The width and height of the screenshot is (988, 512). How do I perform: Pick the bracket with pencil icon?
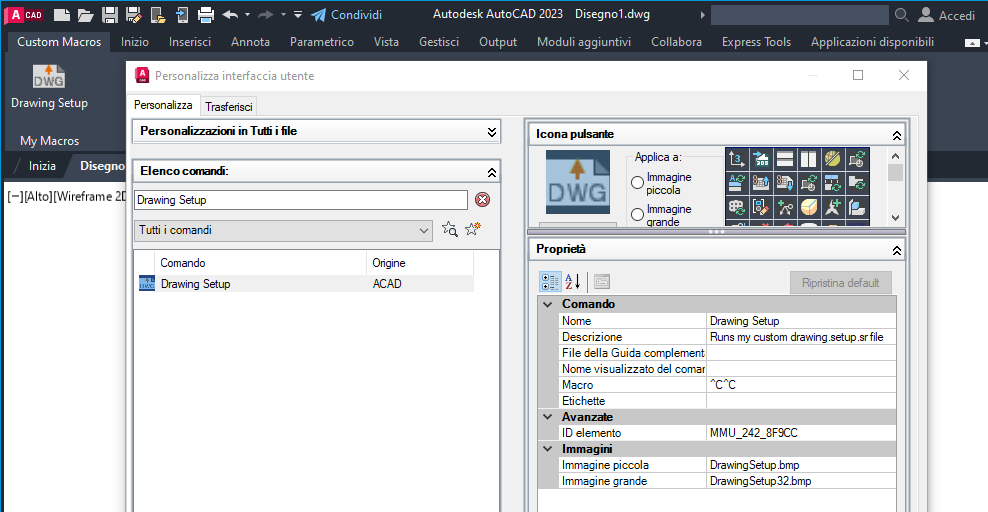[x=761, y=207]
